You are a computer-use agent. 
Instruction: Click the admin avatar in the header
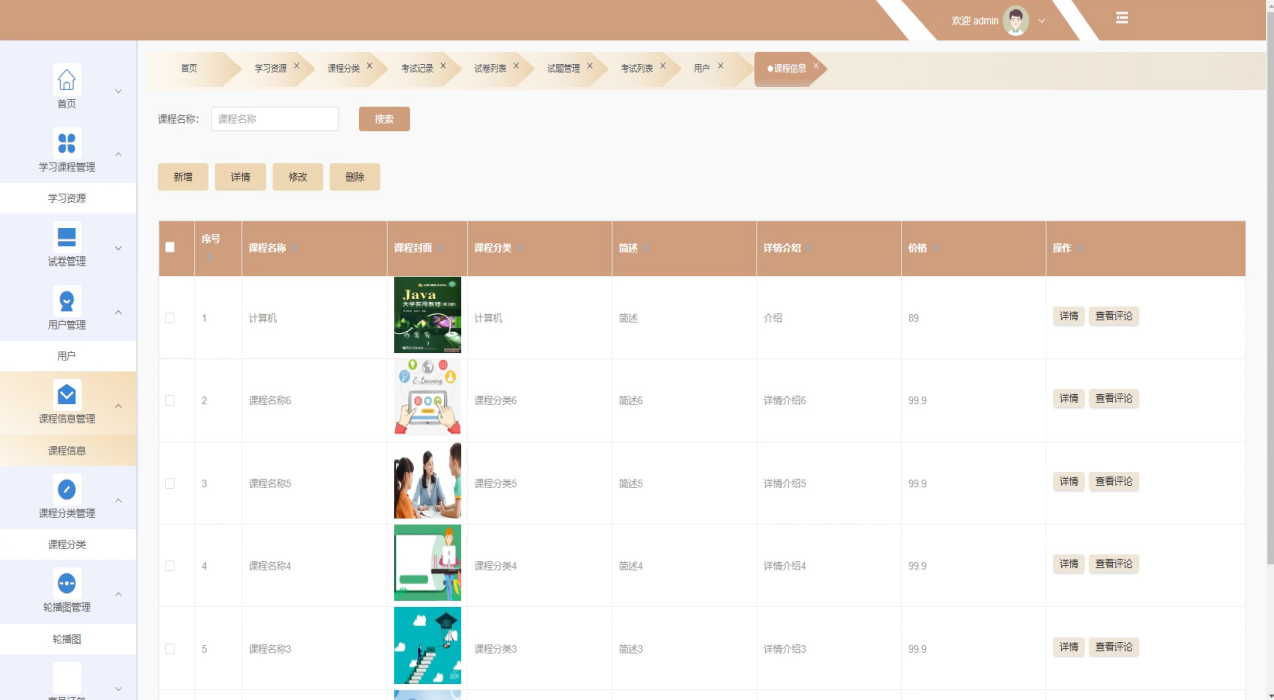pyautogui.click(x=1016, y=21)
